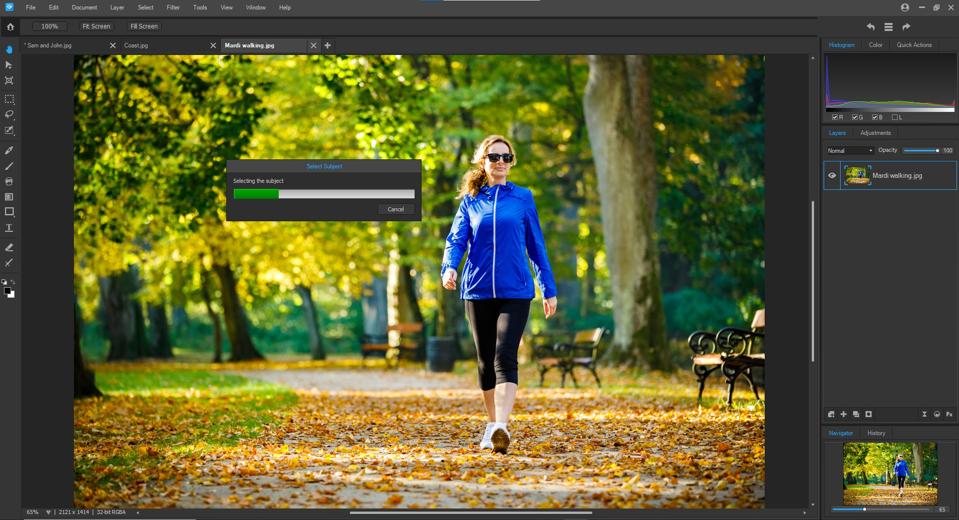
Task: Choose the Lasso selection tool
Action: 9,115
